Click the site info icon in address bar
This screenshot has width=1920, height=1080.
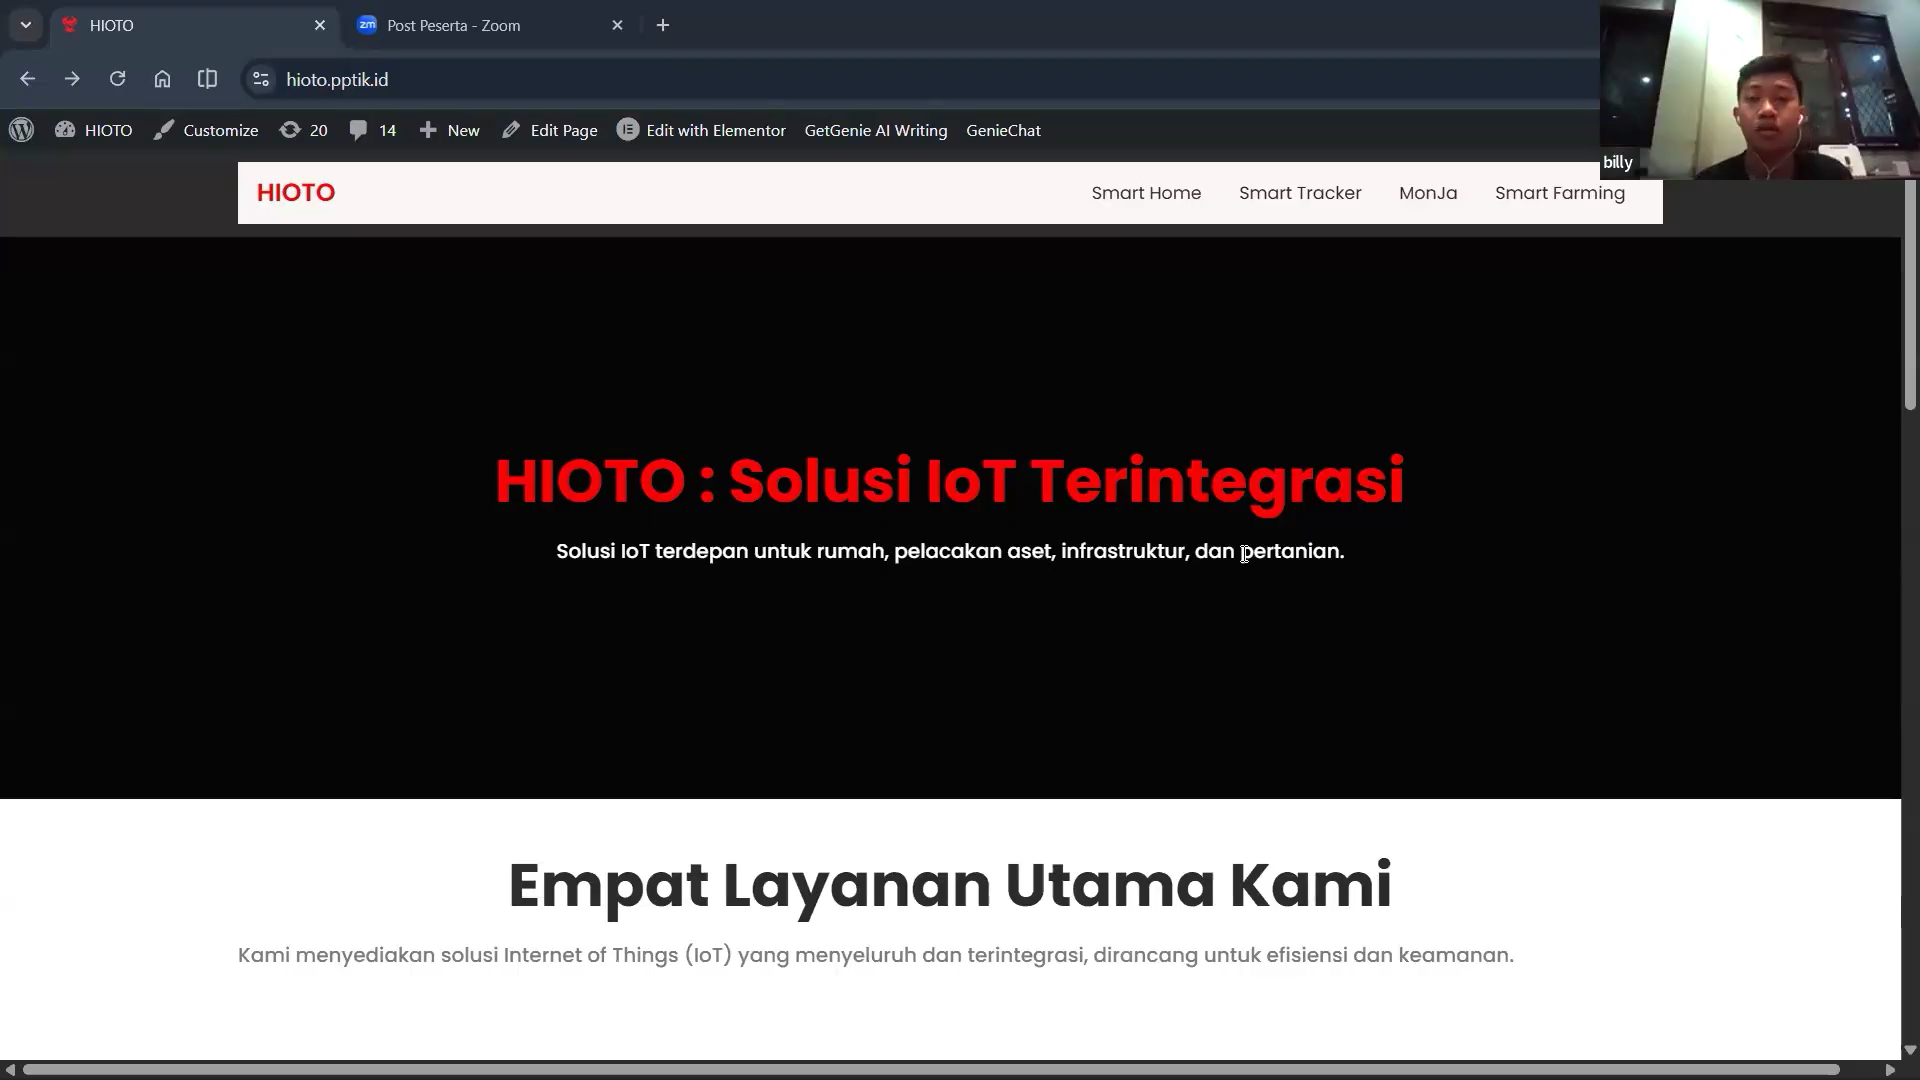261,79
